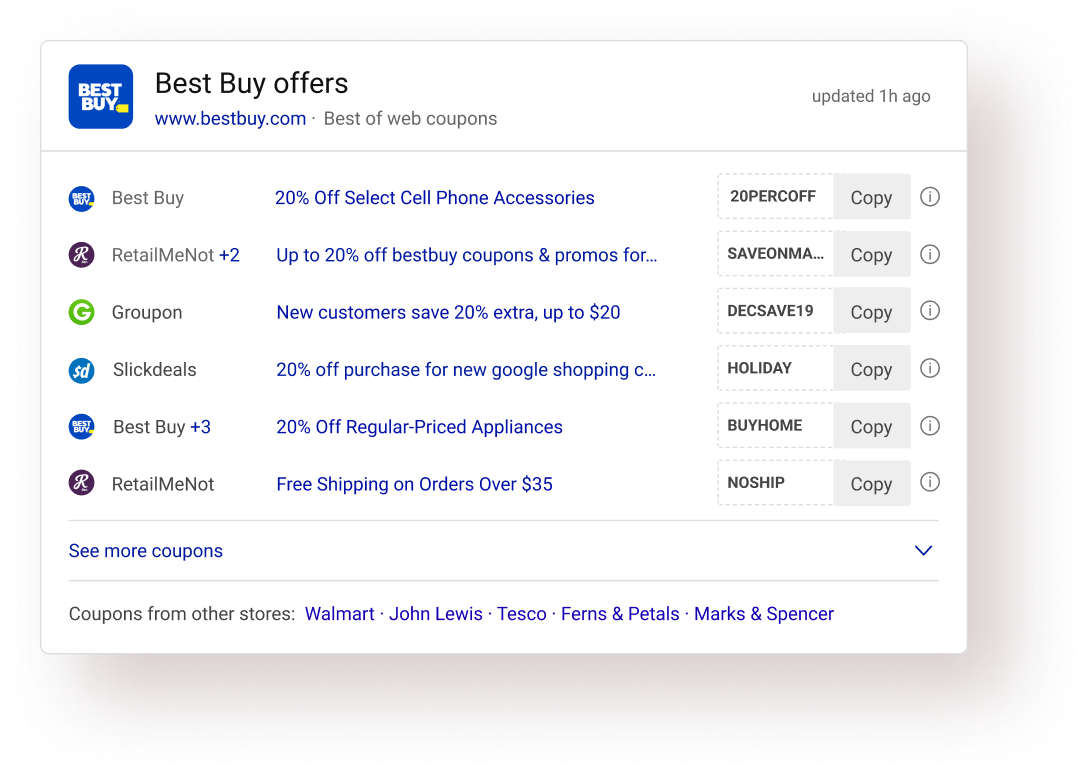This screenshot has height=775, width=1089.
Task: Click the Best Buy logo in header
Action: [x=100, y=97]
